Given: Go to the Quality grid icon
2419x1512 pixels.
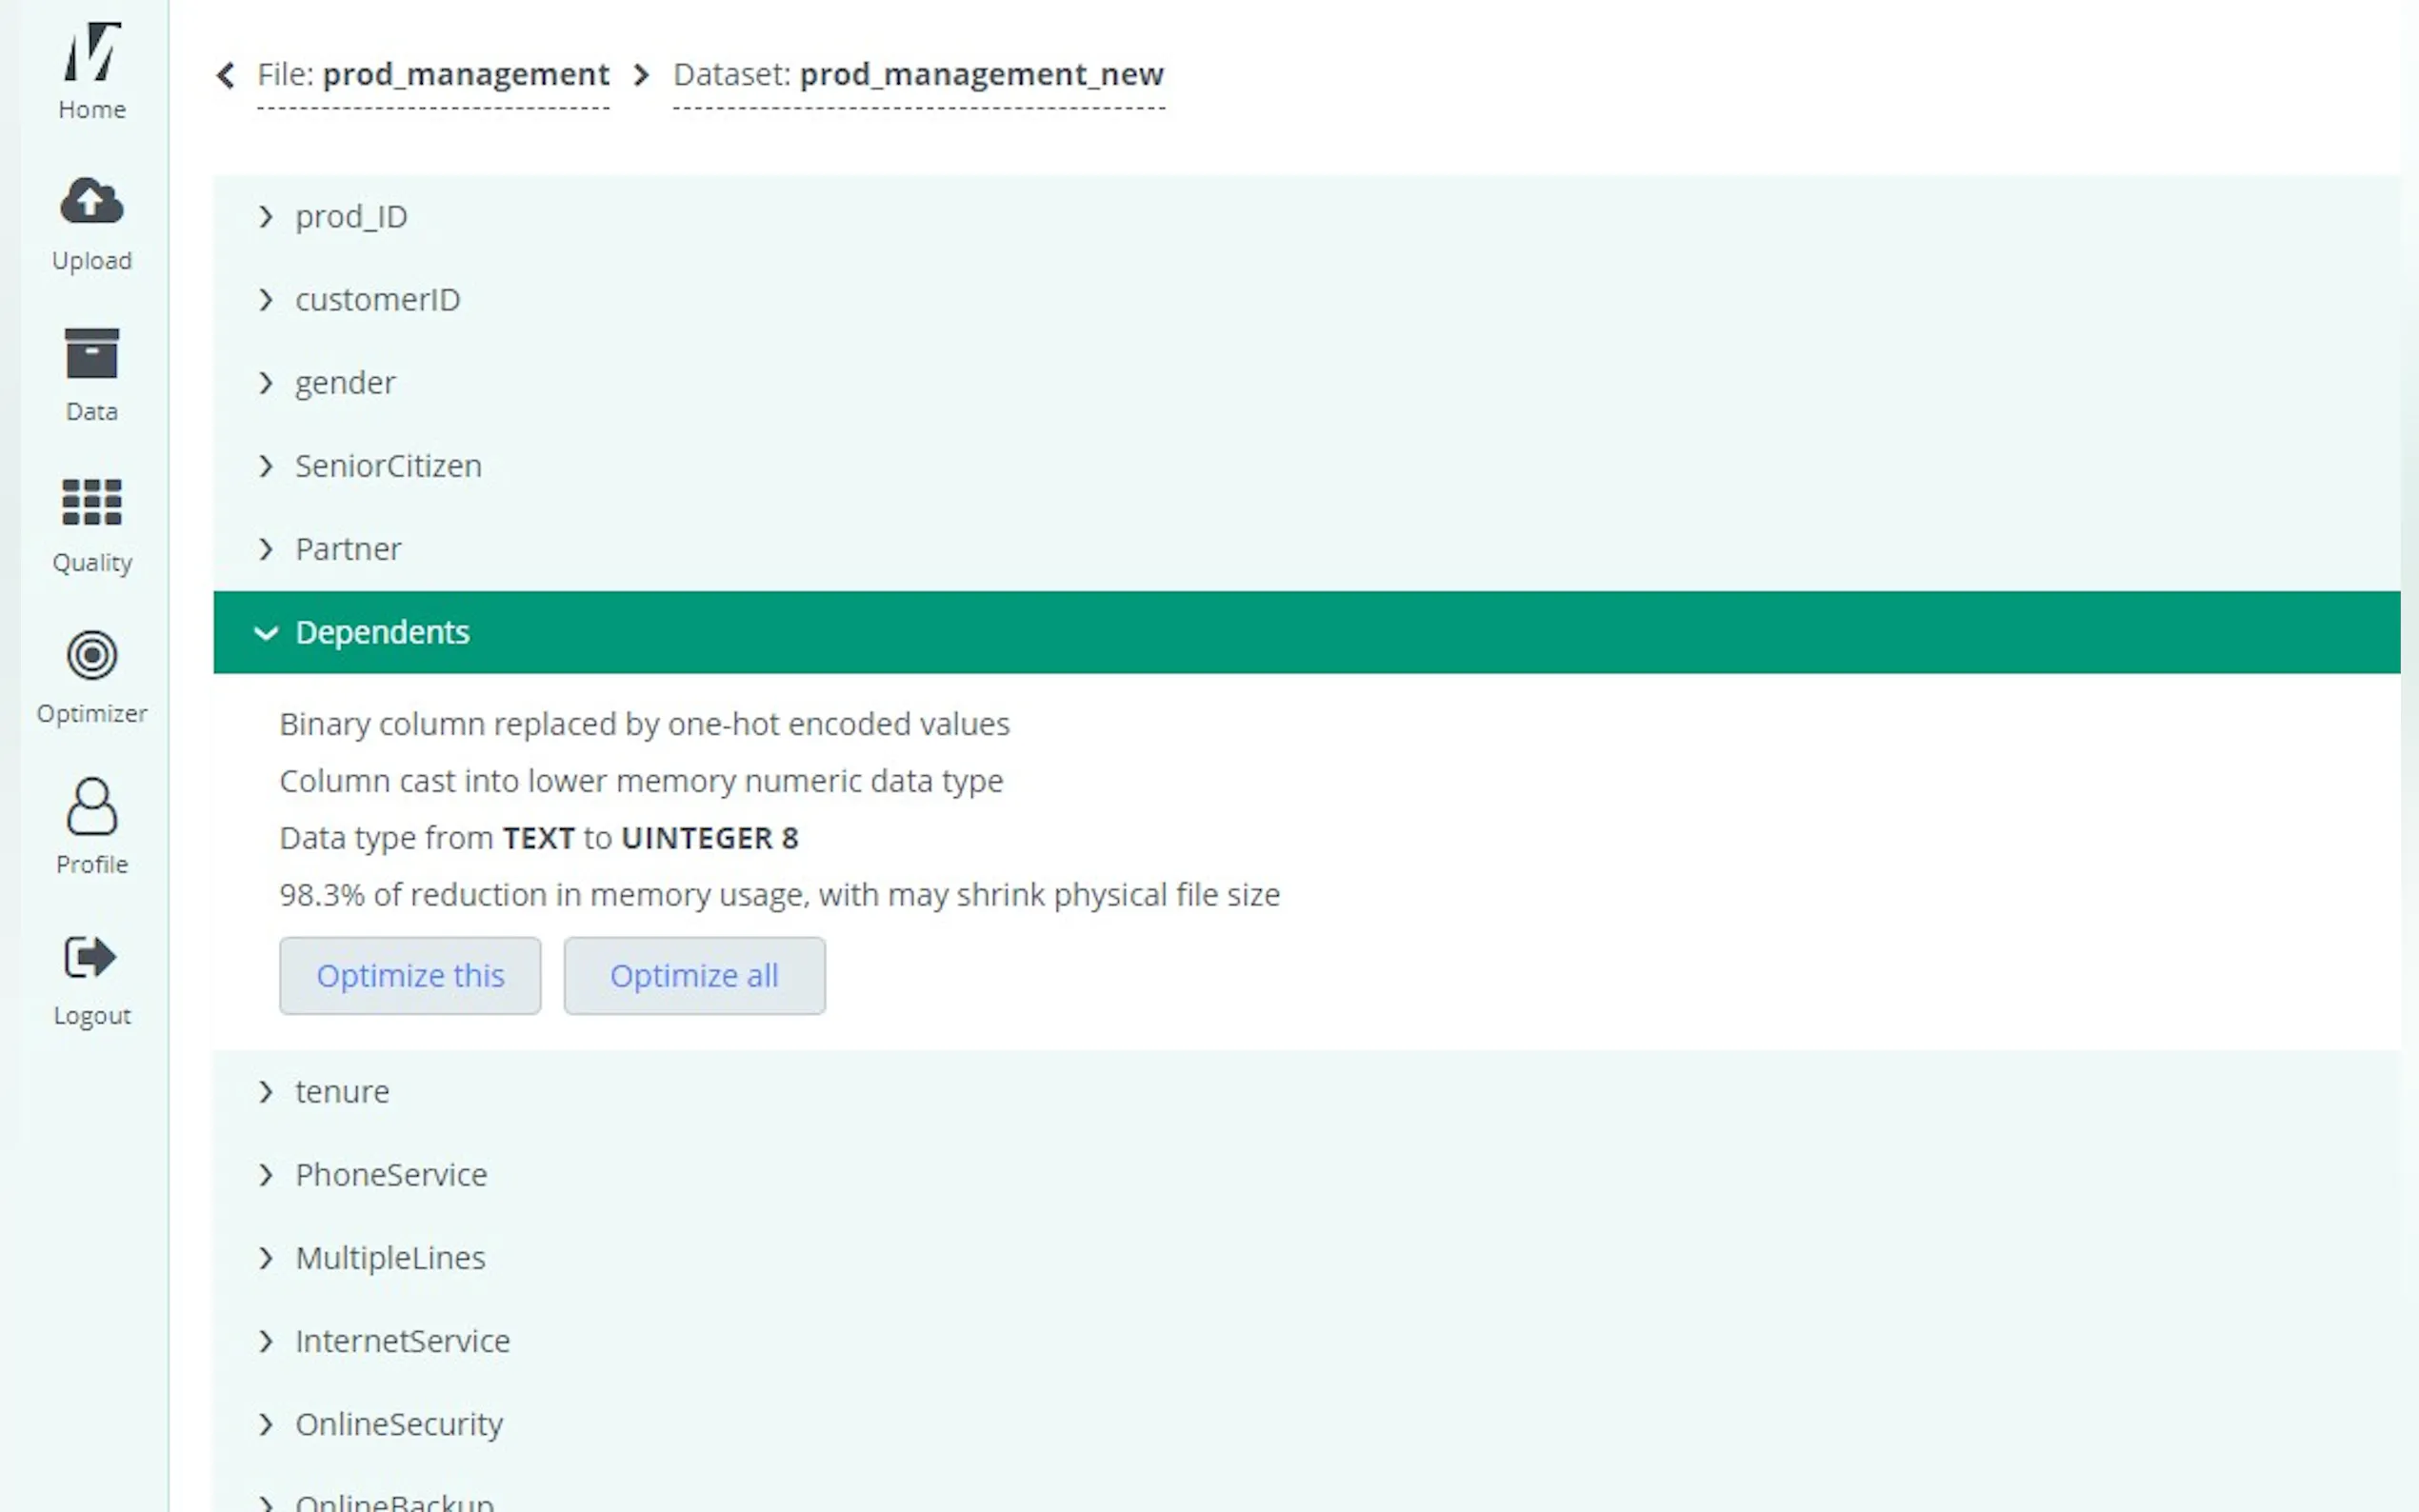Looking at the screenshot, I should tap(91, 502).
